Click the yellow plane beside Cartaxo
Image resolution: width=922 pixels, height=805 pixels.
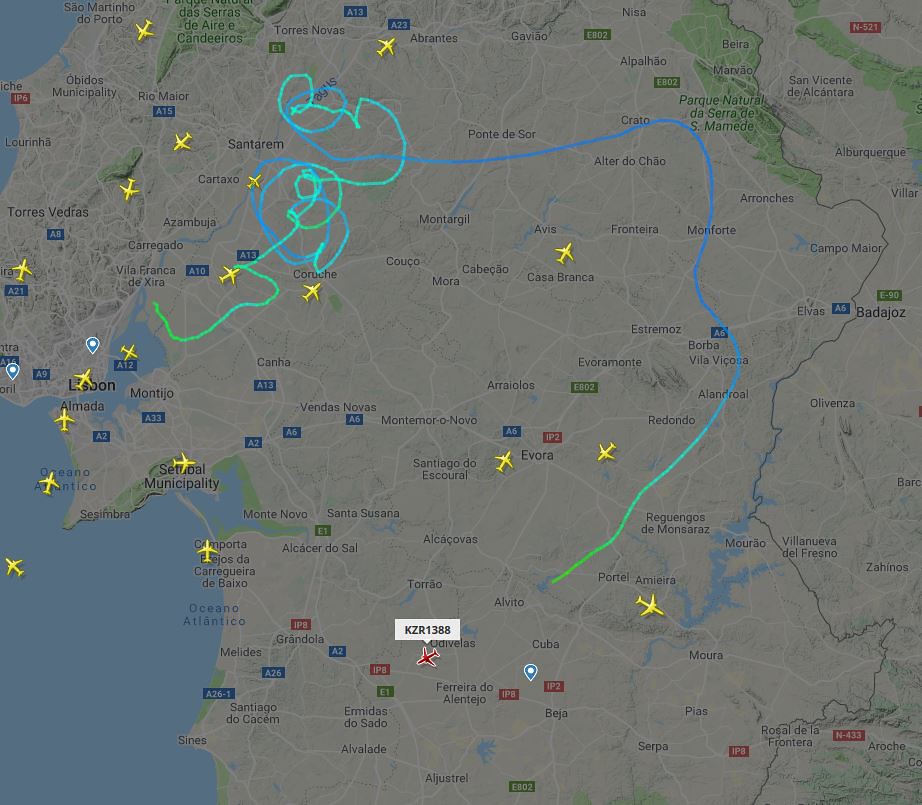click(254, 182)
